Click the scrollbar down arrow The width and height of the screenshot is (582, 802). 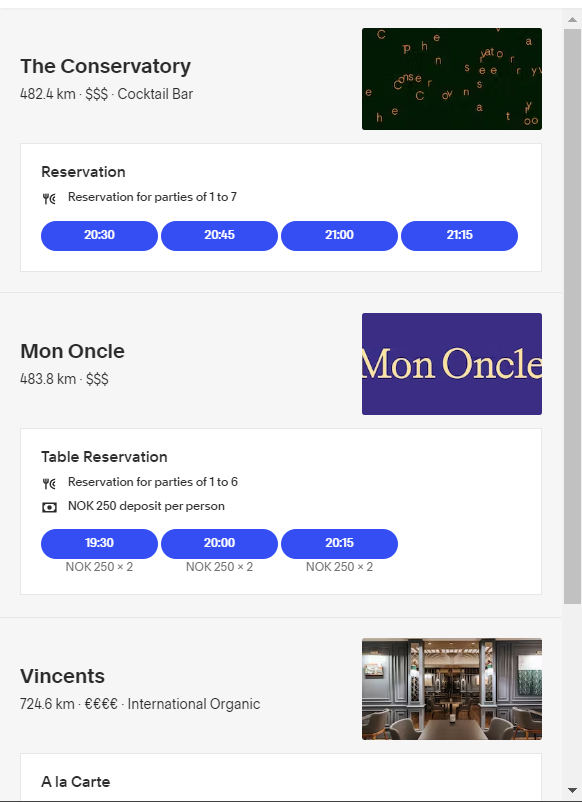coord(572,790)
